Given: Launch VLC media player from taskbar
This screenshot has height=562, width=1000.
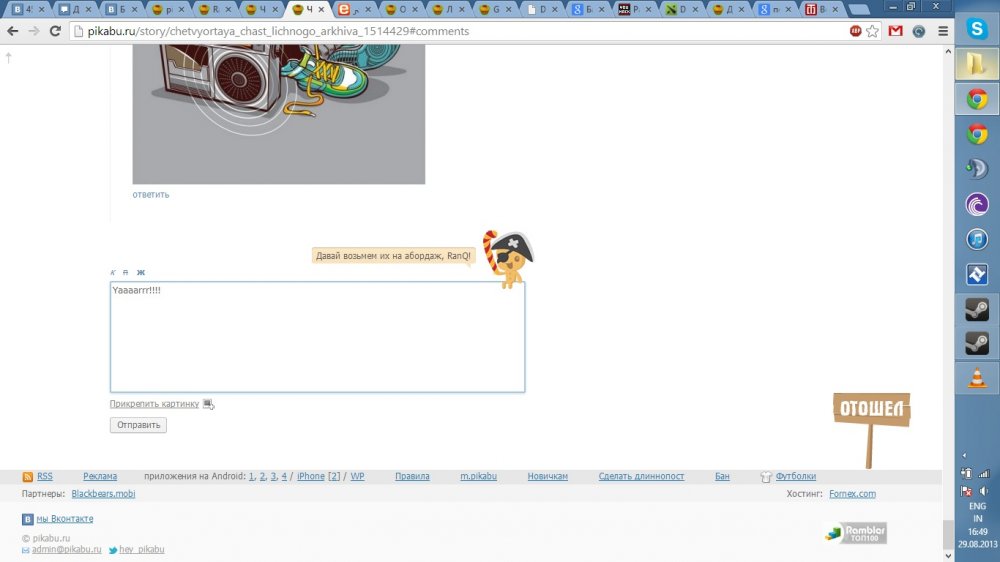Looking at the screenshot, I should coord(977,378).
